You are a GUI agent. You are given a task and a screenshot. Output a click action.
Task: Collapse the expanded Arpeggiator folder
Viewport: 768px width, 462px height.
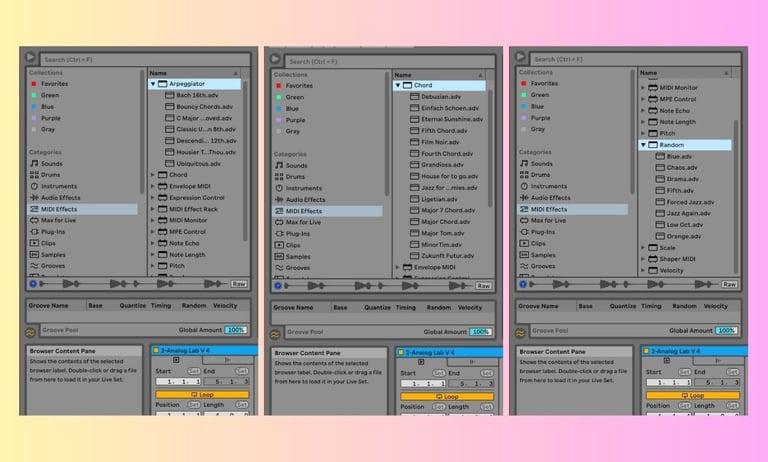pyautogui.click(x=153, y=84)
